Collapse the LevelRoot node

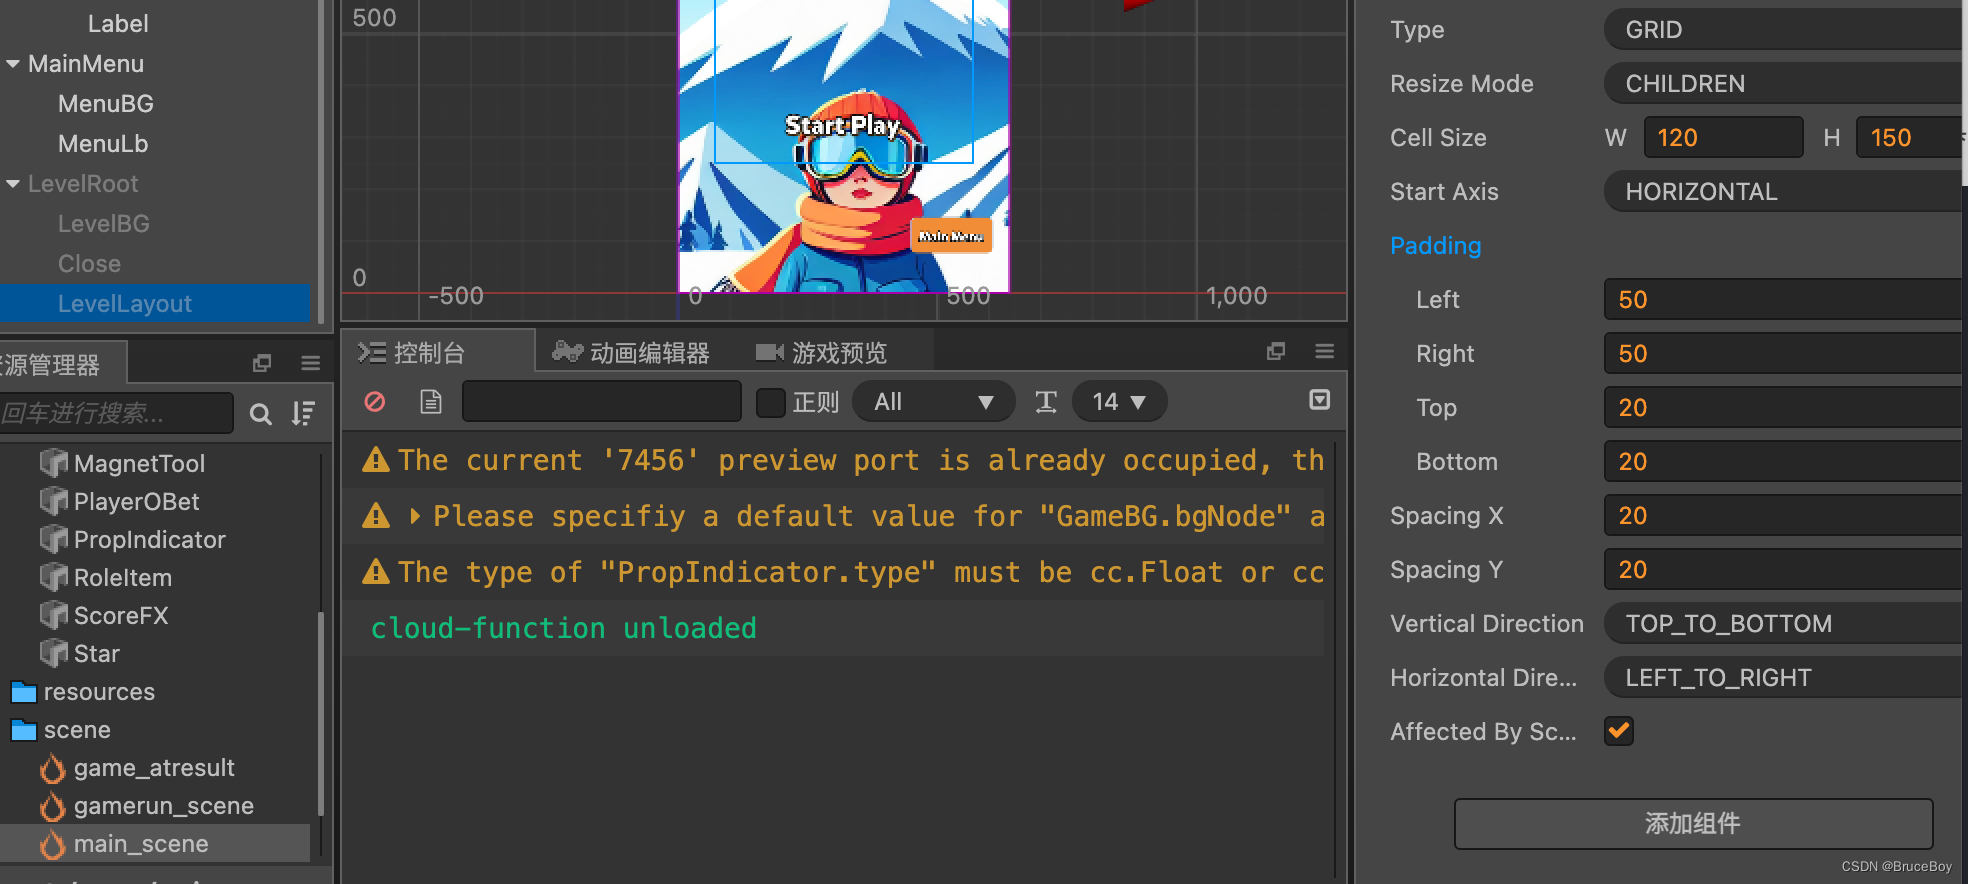pos(13,184)
